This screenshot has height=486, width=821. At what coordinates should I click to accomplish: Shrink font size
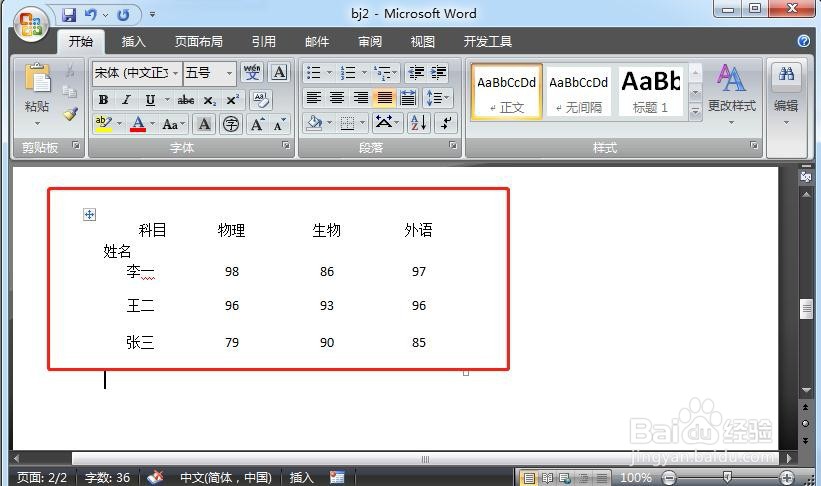(280, 124)
